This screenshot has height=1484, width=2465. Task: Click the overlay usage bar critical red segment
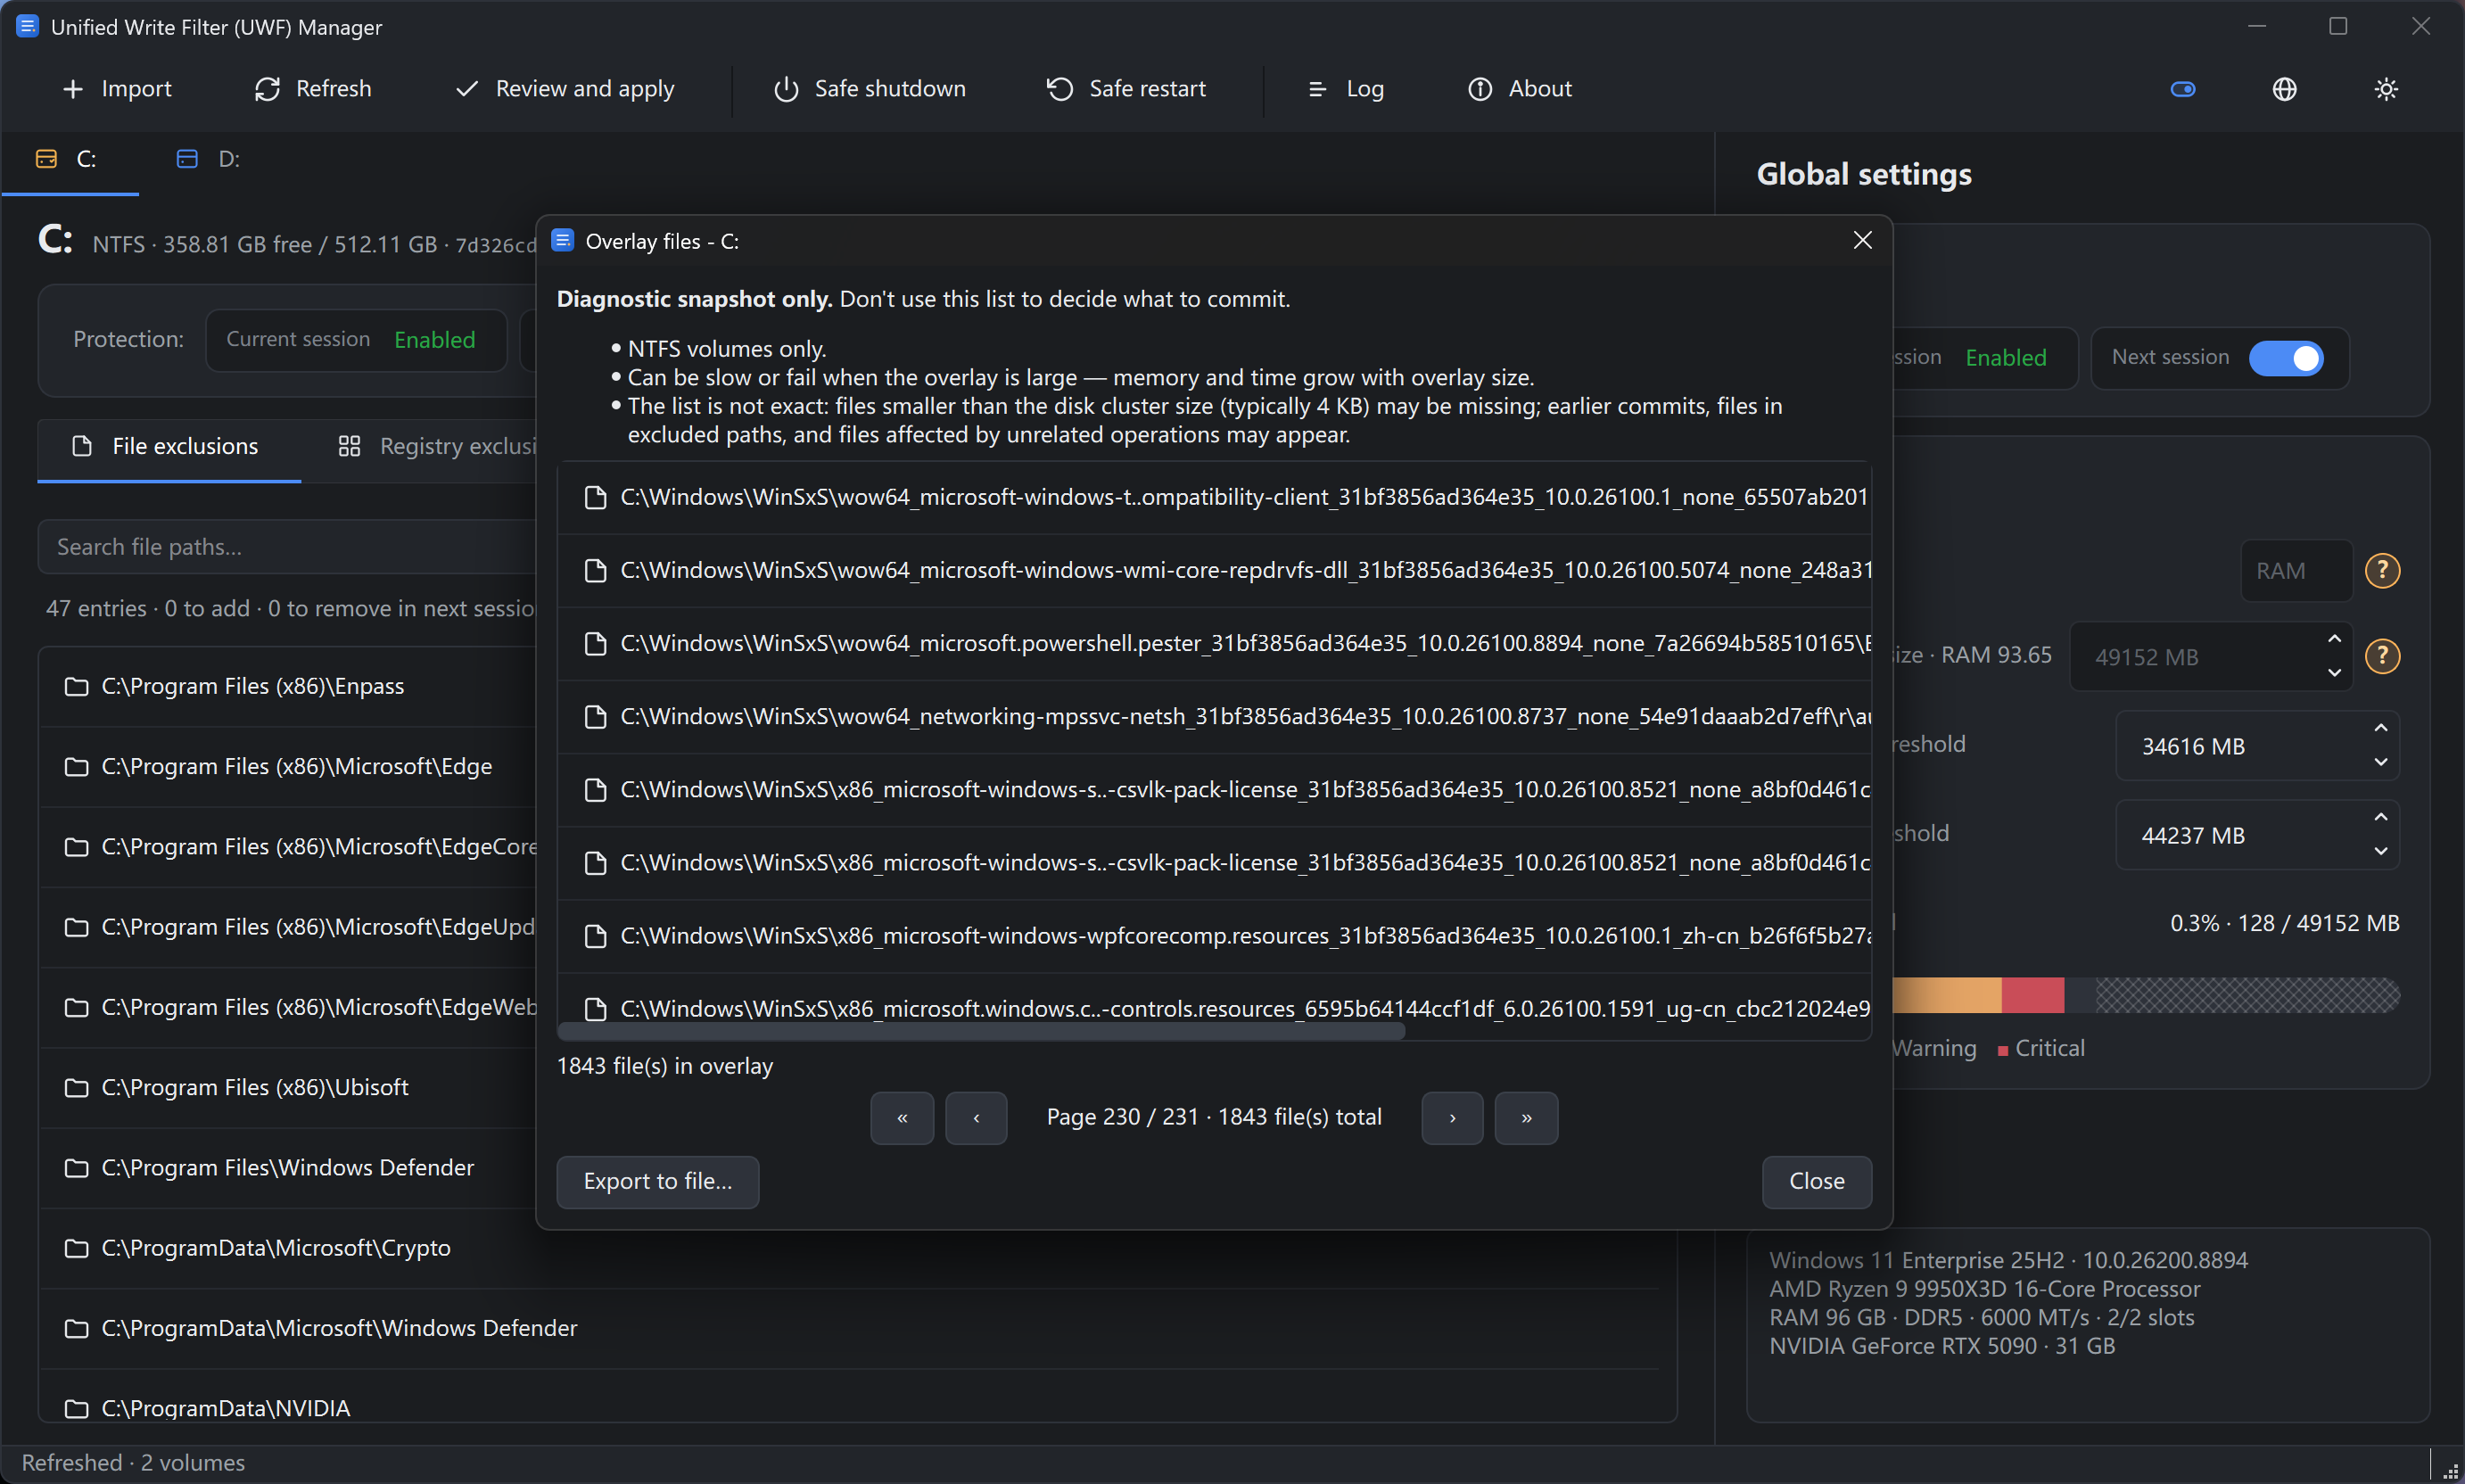click(2032, 995)
